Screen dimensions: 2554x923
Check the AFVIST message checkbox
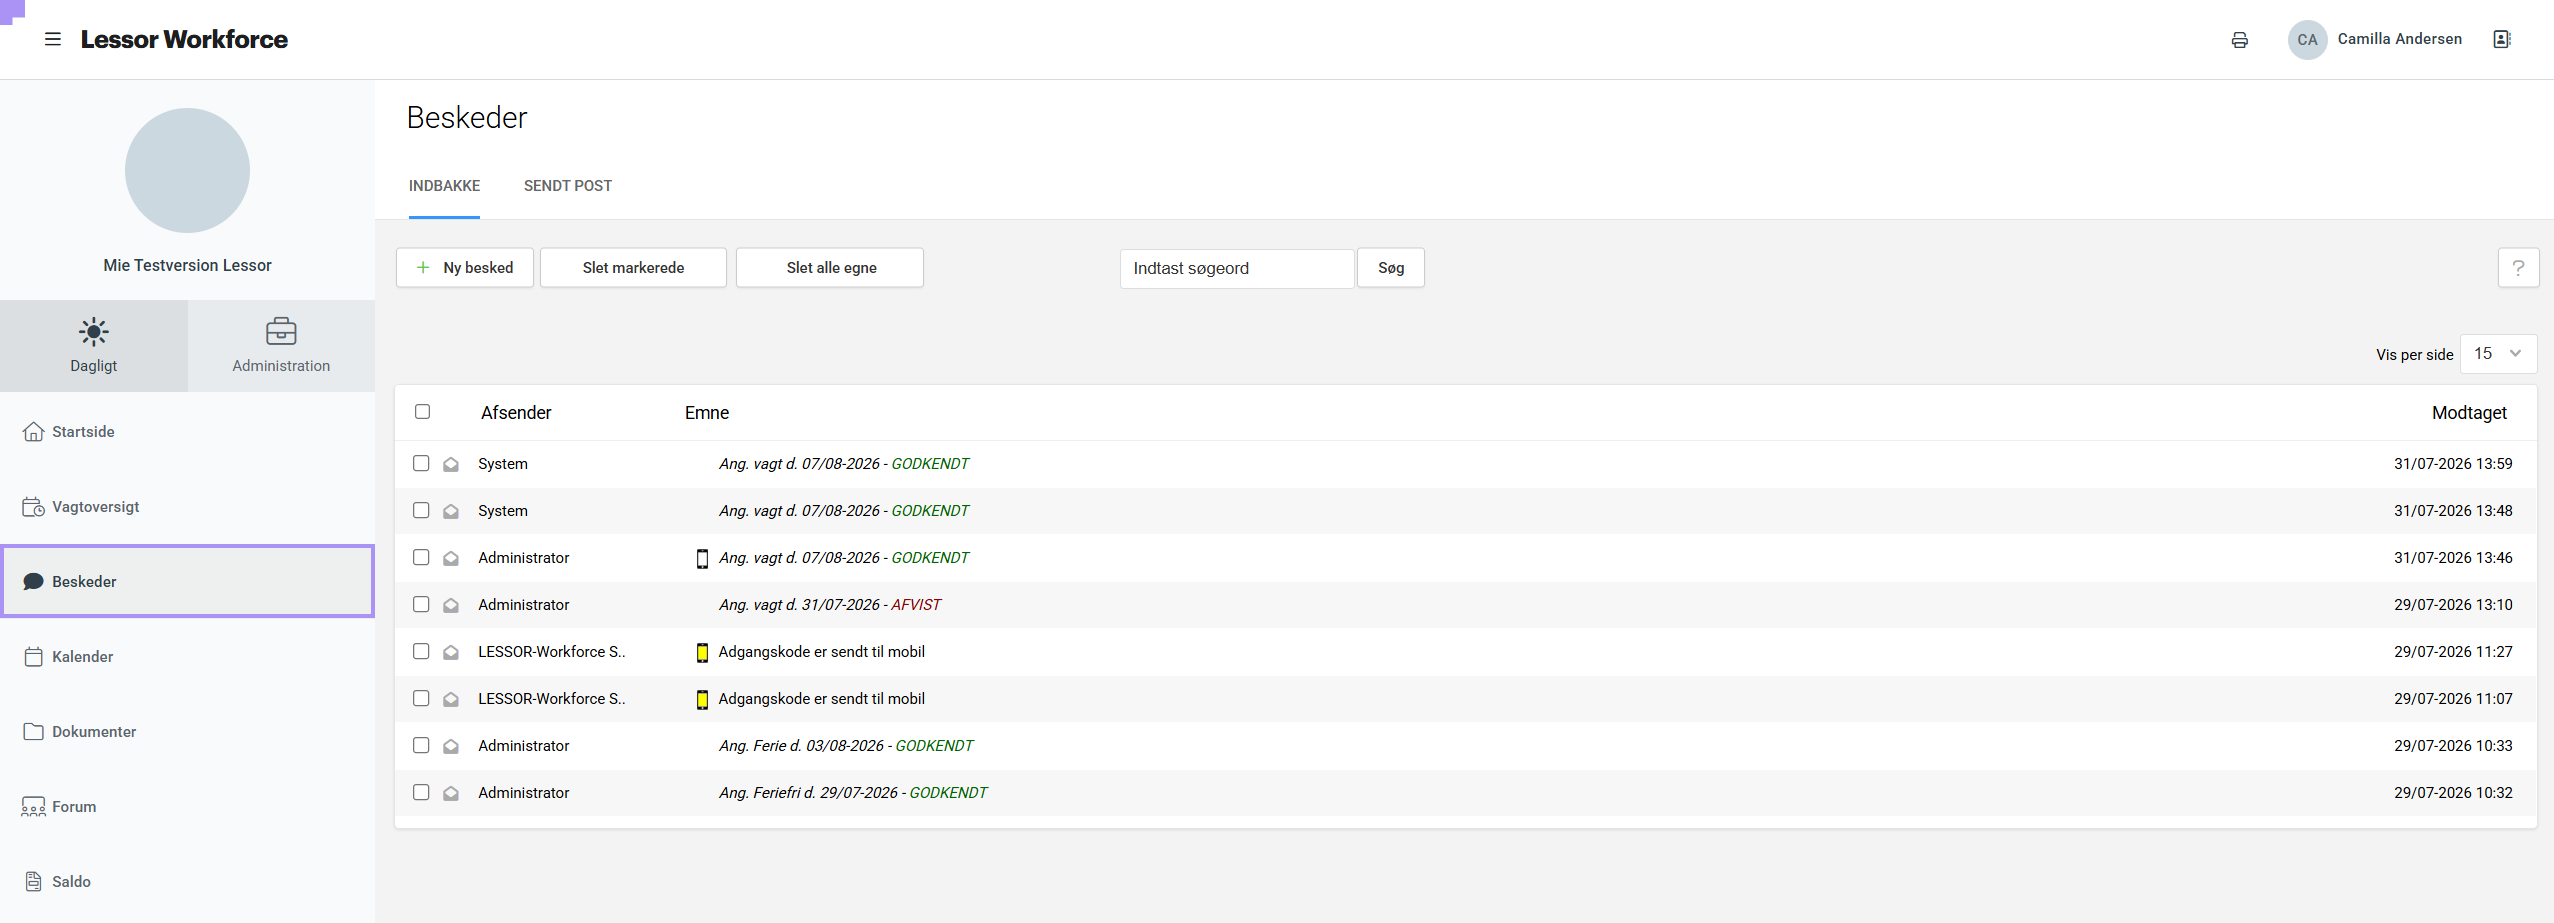pyautogui.click(x=421, y=604)
